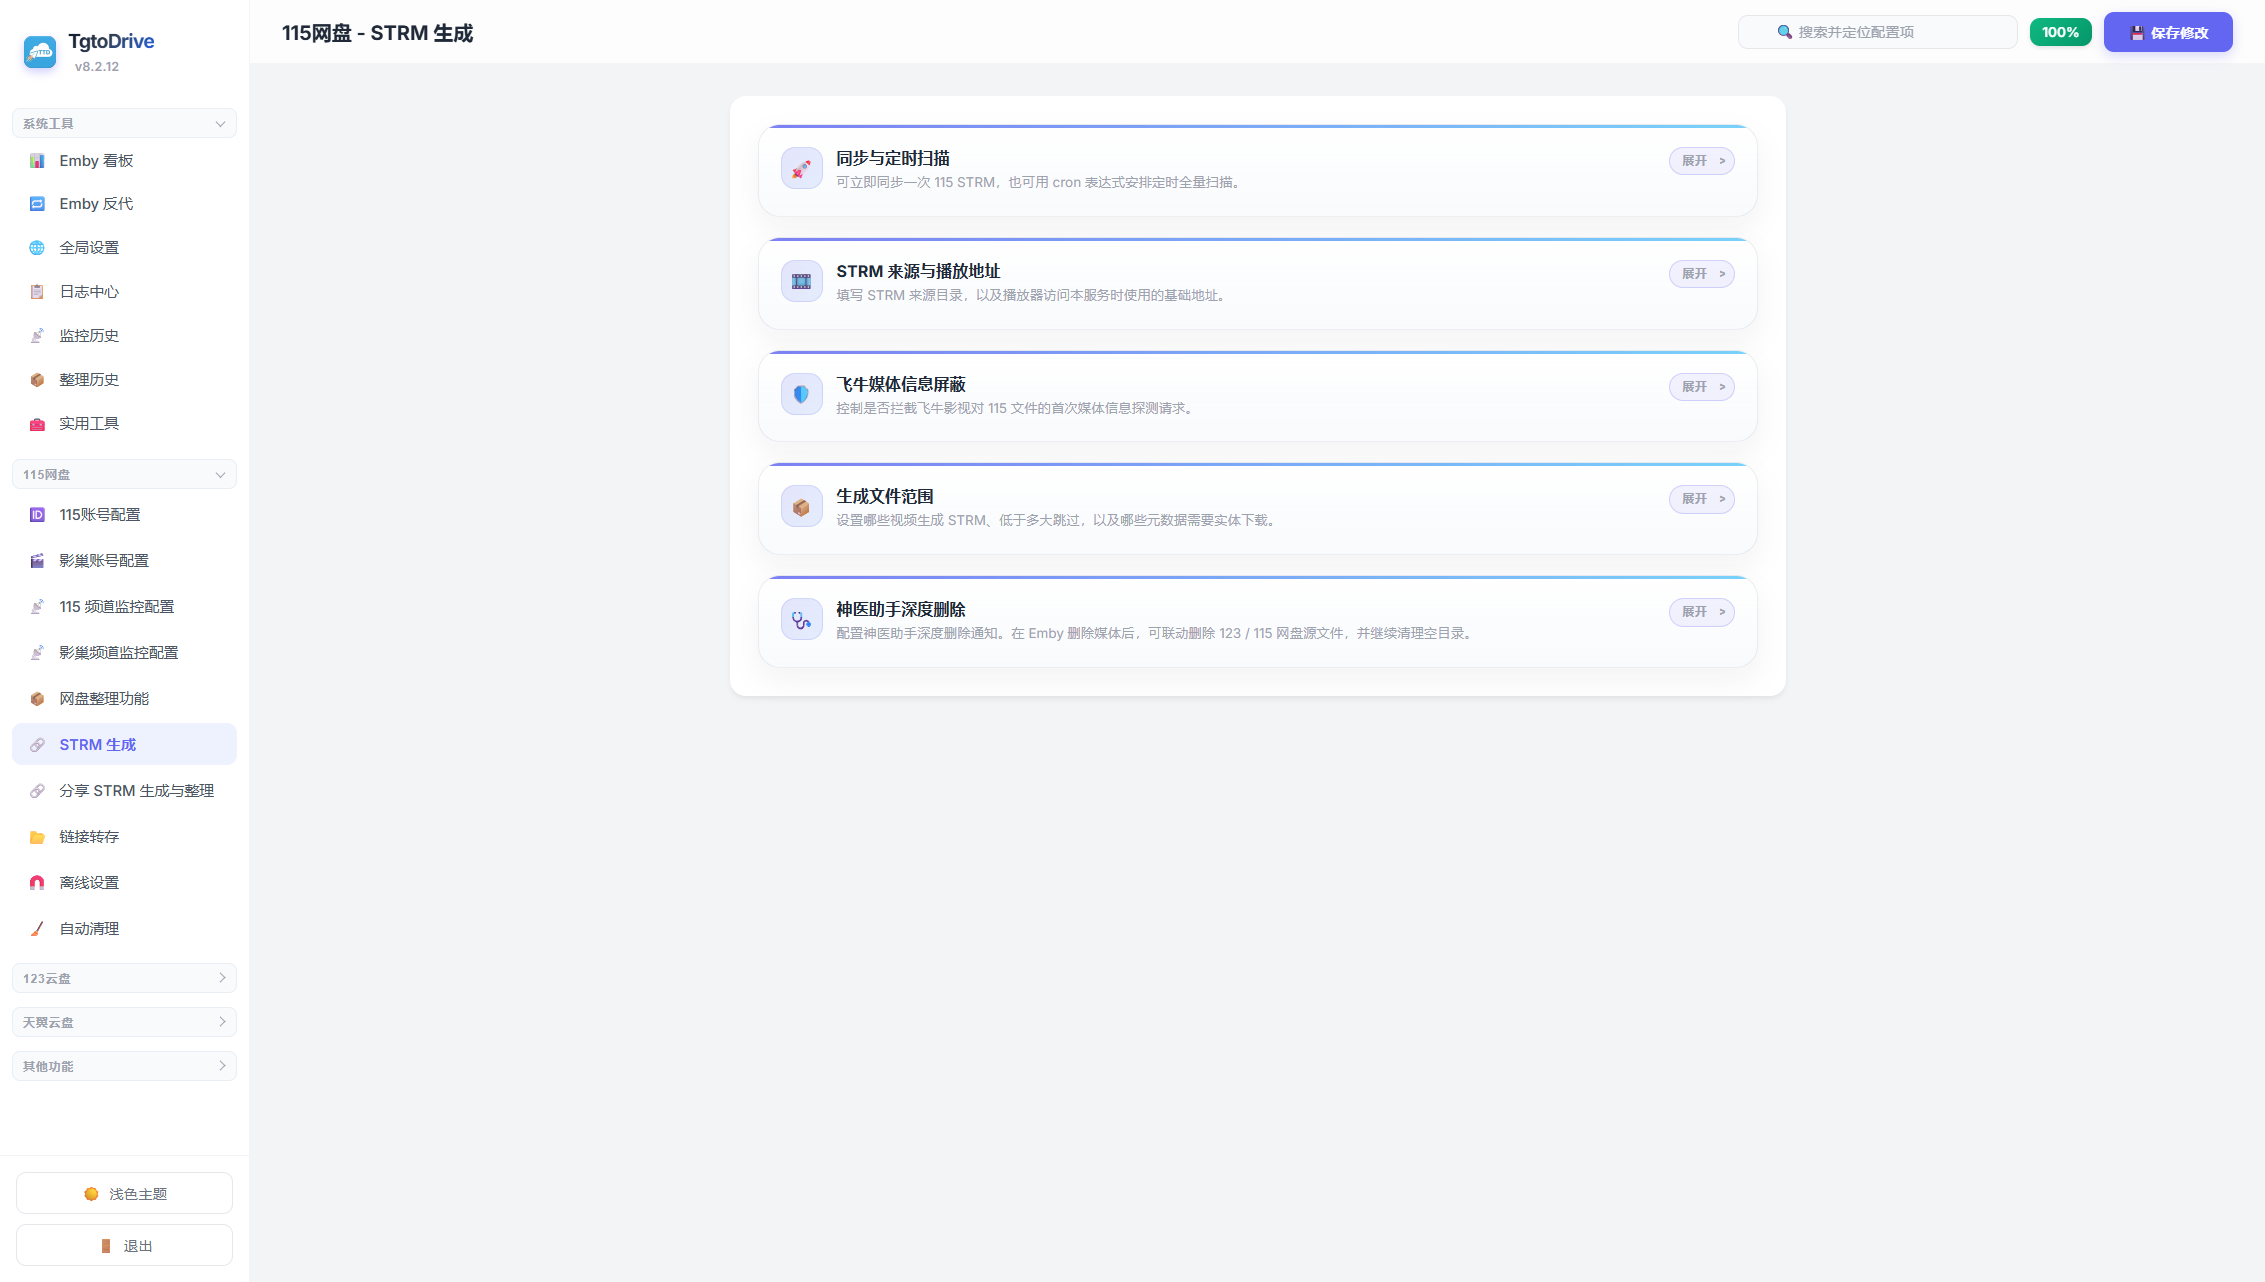Screen dimensions: 2265x1282
Task: Expand the STRM 来源与播放地址 section
Action: pyautogui.click(x=1701, y=274)
